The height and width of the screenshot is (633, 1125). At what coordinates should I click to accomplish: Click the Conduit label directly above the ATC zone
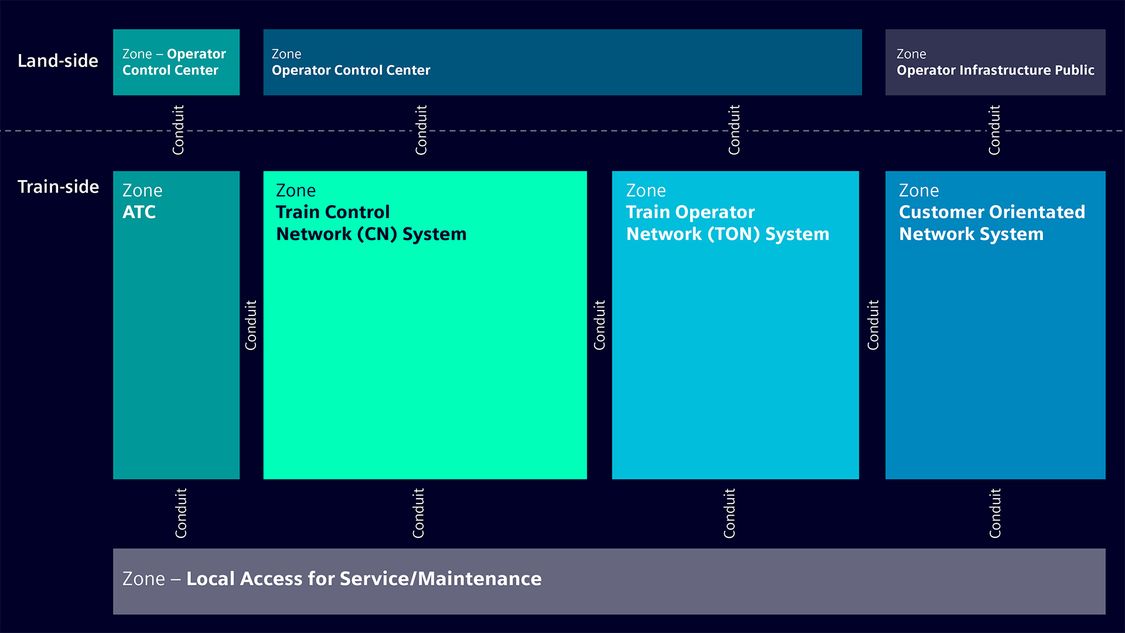179,130
